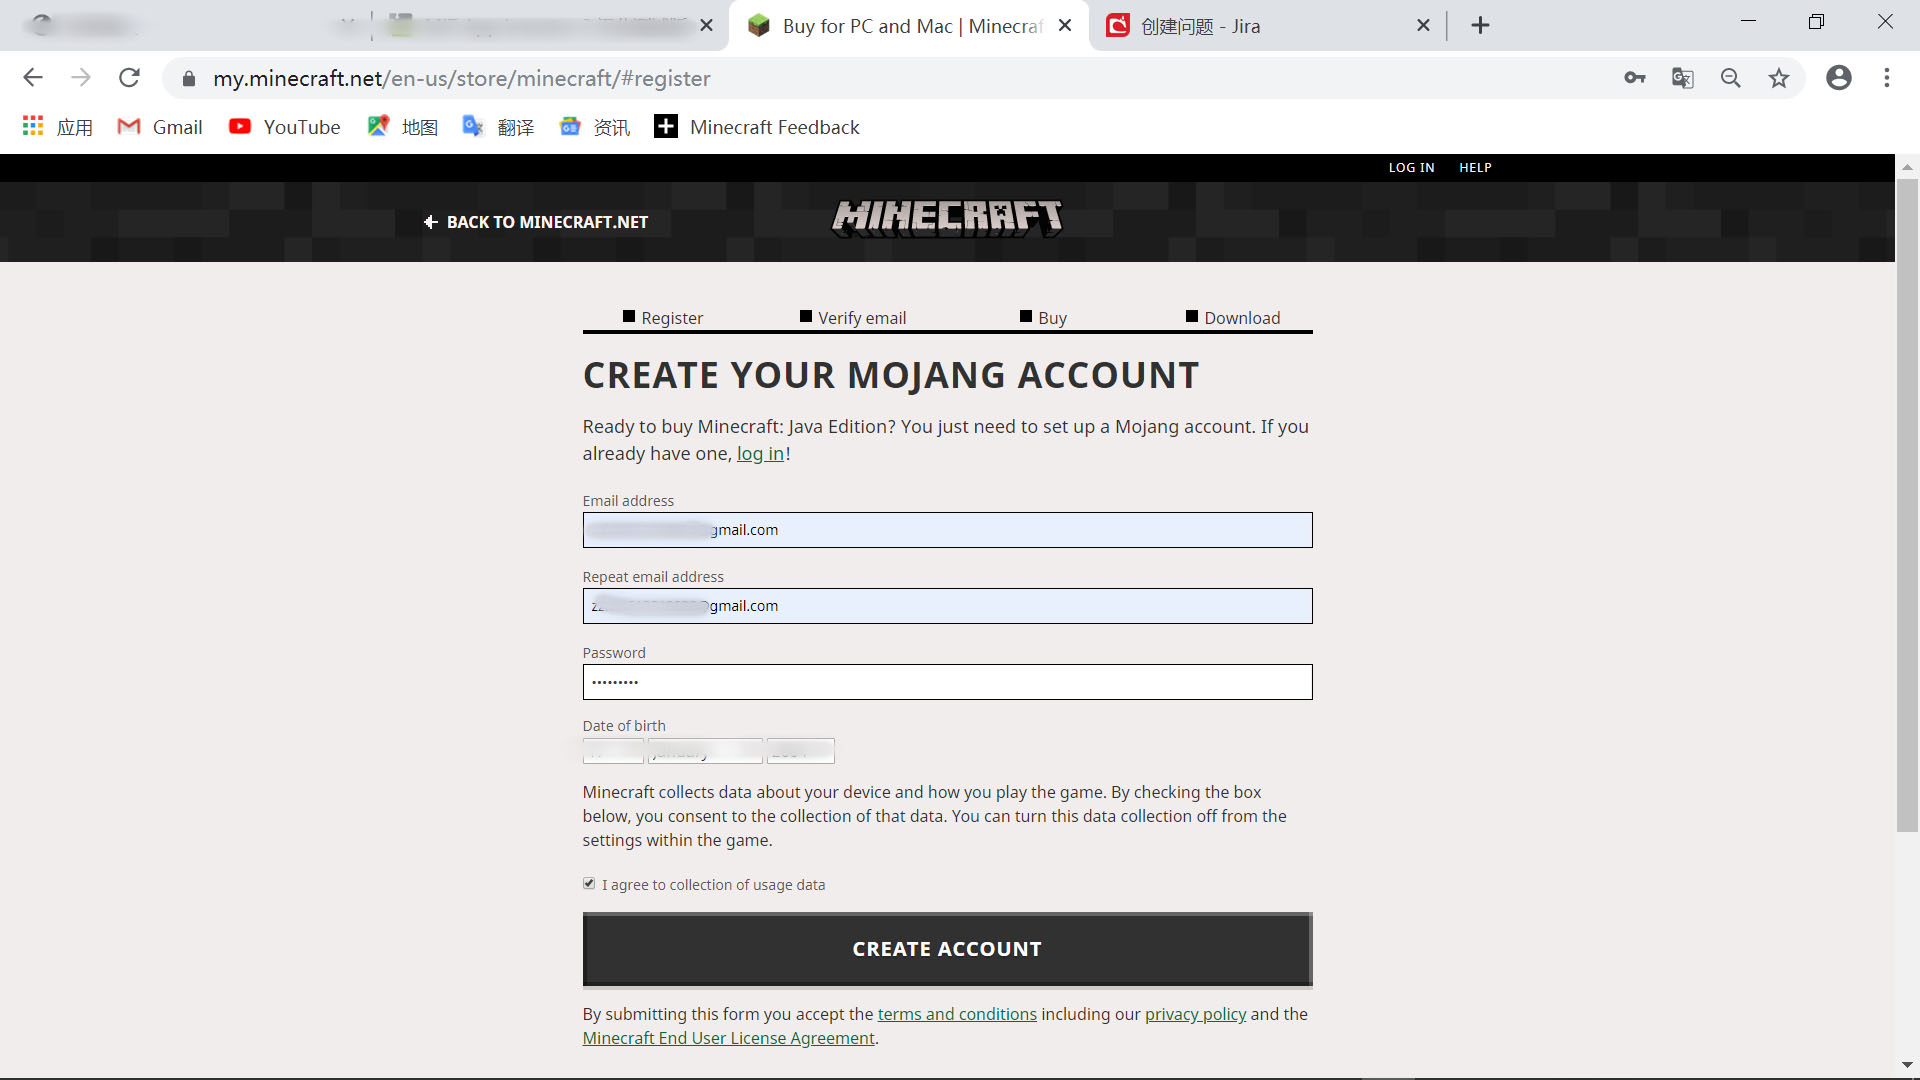Open the birth month dropdown
The image size is (1920, 1080).
coord(705,751)
